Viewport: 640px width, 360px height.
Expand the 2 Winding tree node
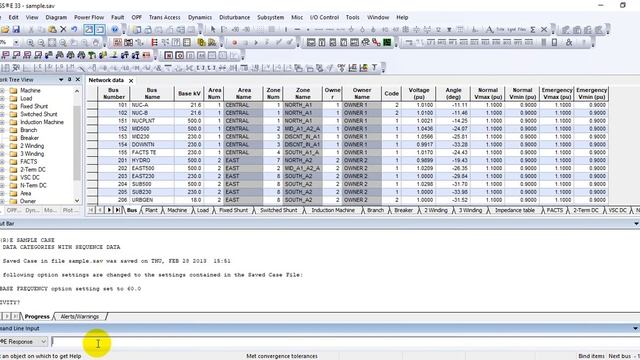click(2, 146)
